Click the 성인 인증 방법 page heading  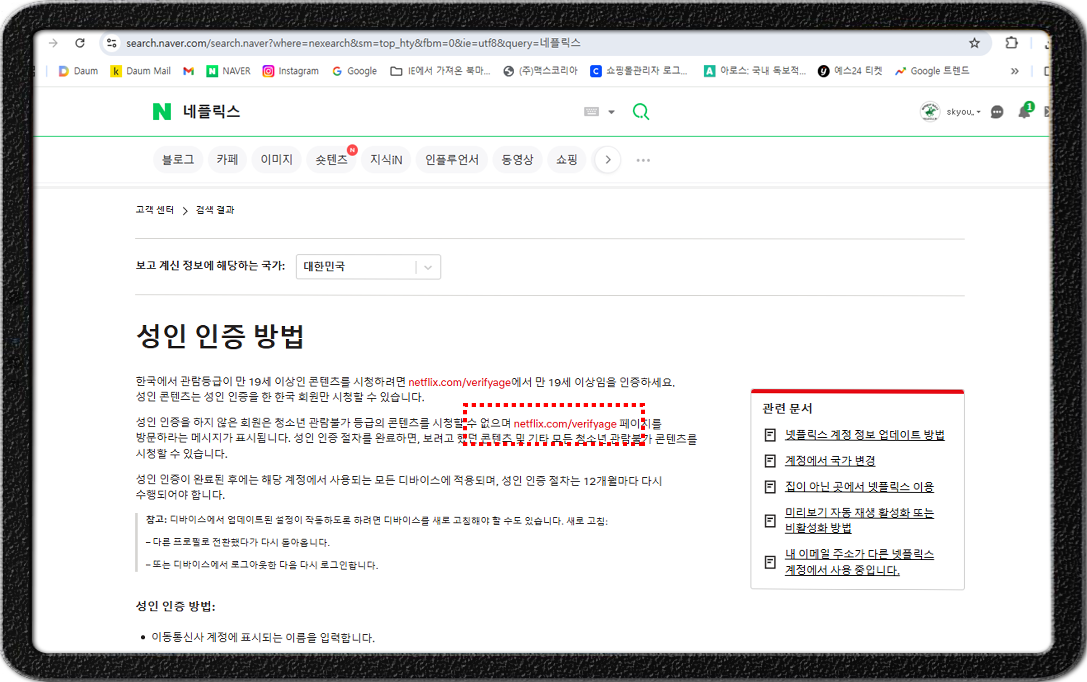(220, 336)
